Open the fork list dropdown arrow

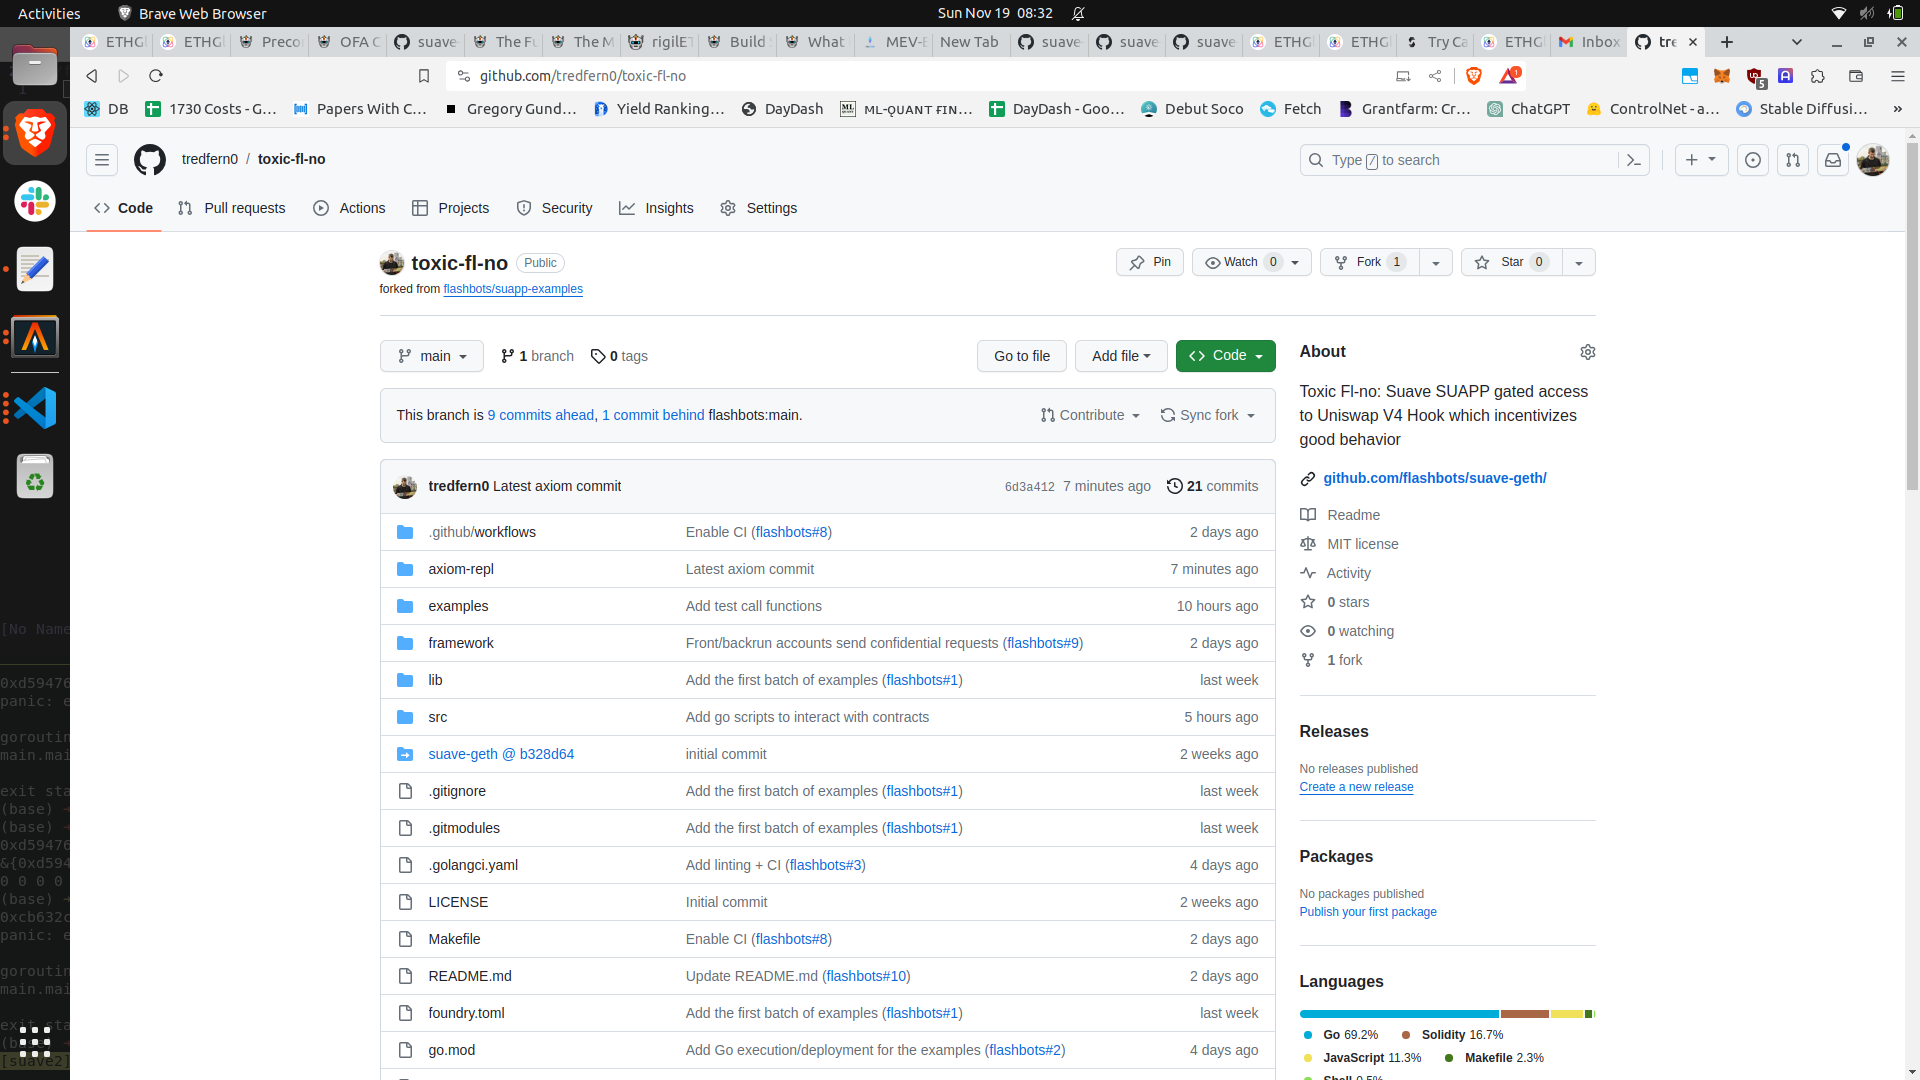(x=1436, y=262)
